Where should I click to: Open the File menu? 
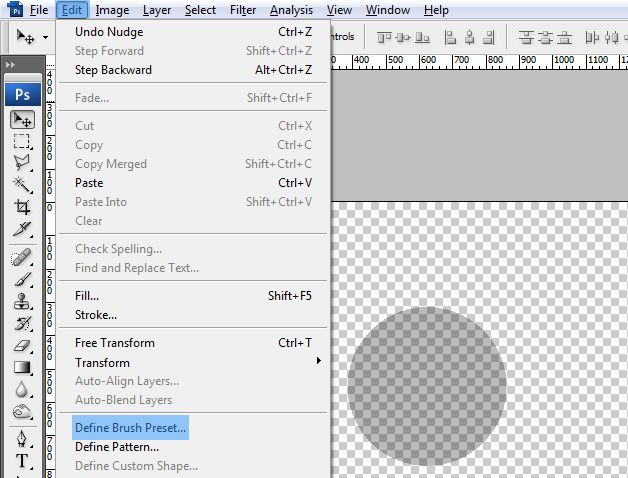click(39, 10)
